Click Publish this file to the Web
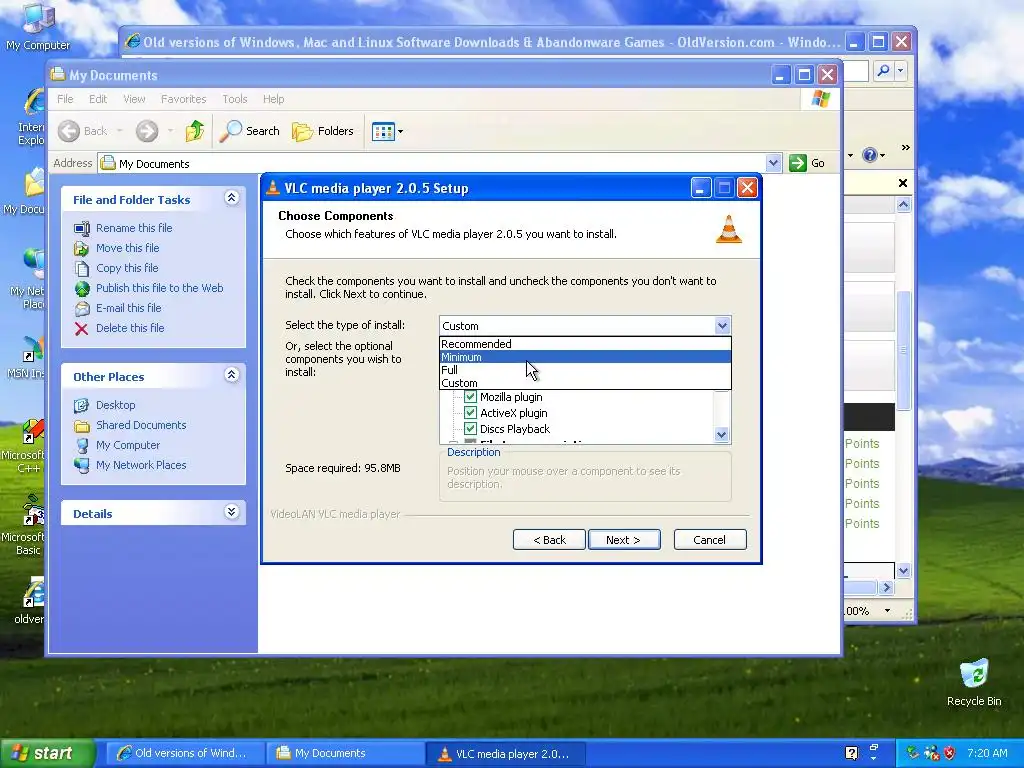Viewport: 1024px width, 768px height. tap(159, 288)
